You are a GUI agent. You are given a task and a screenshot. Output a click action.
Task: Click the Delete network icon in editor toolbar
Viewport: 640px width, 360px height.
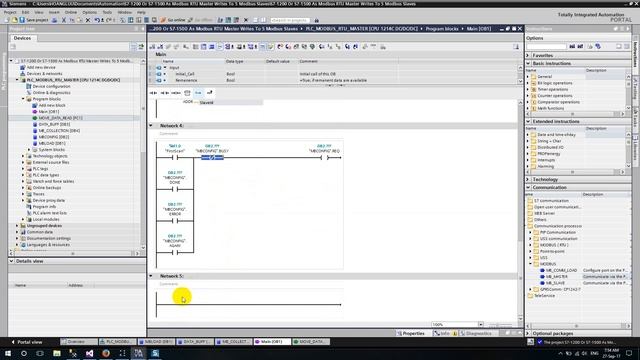pyautogui.click(x=160, y=47)
